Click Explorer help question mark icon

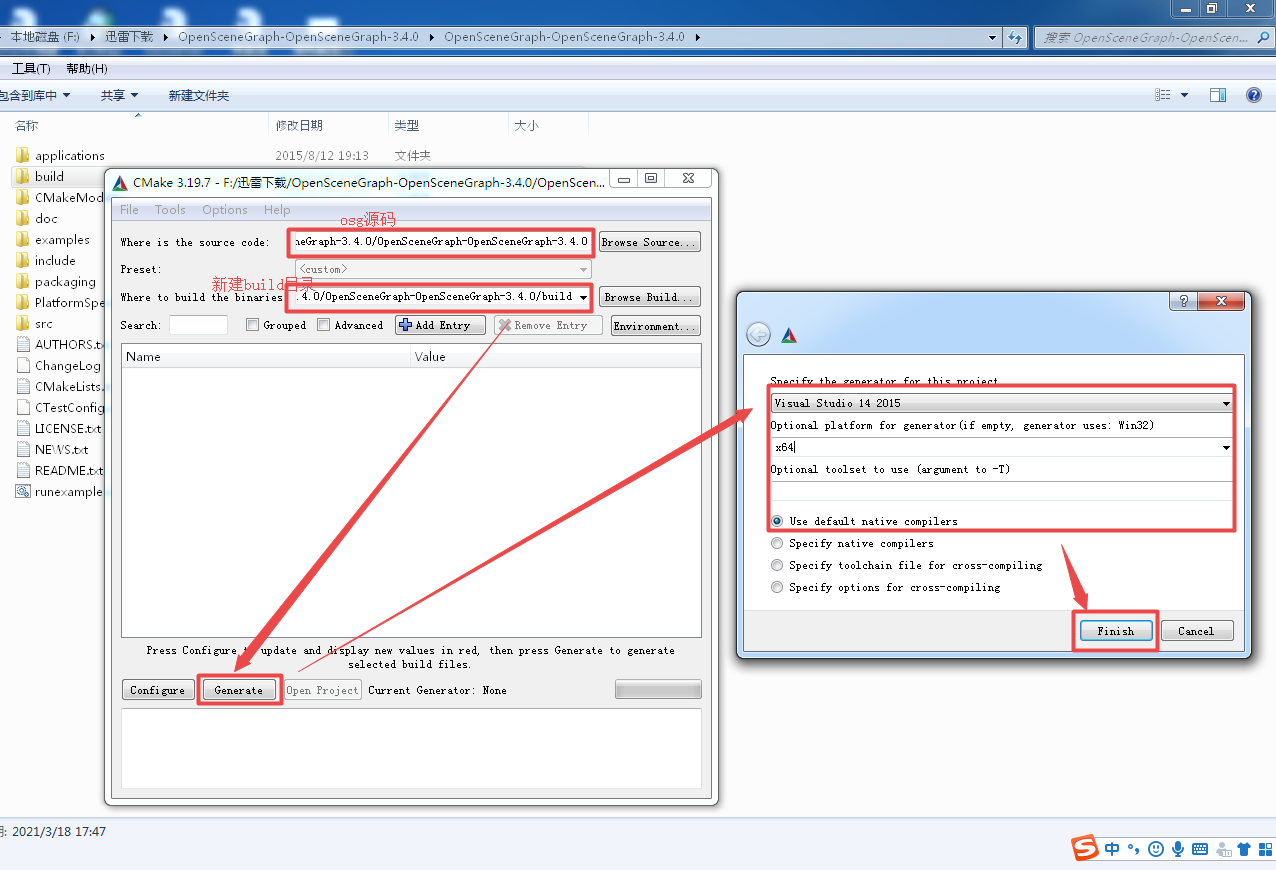pos(1254,95)
